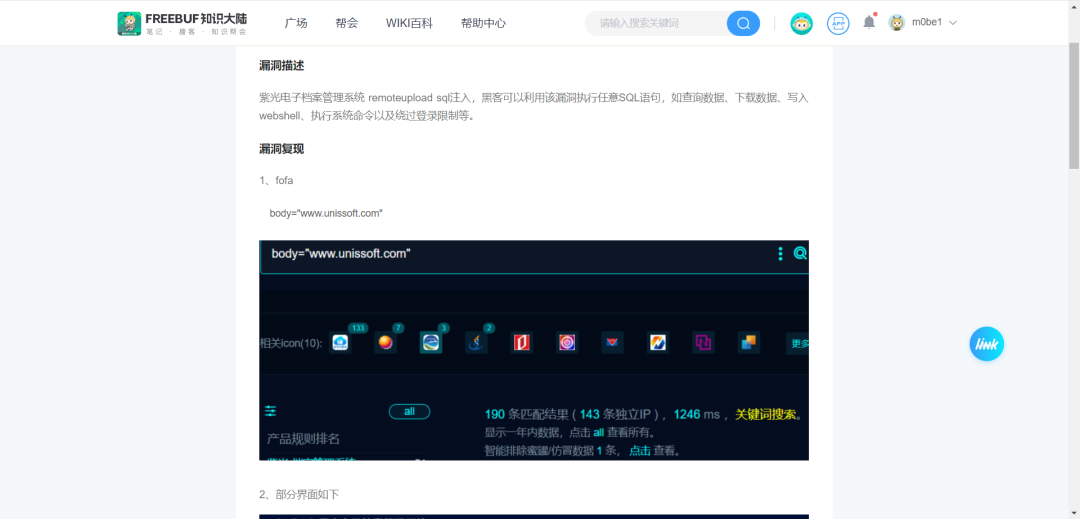Focus the search keyword input field

658,23
